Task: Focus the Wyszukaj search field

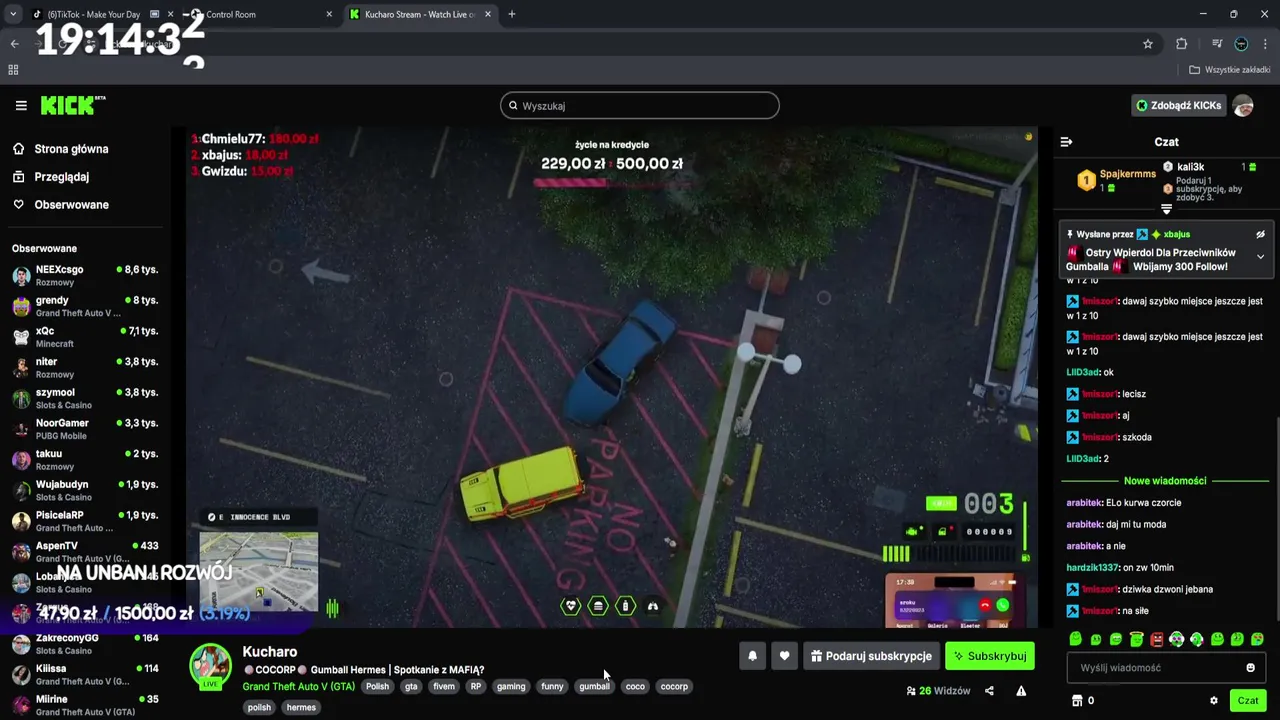Action: 640,105
